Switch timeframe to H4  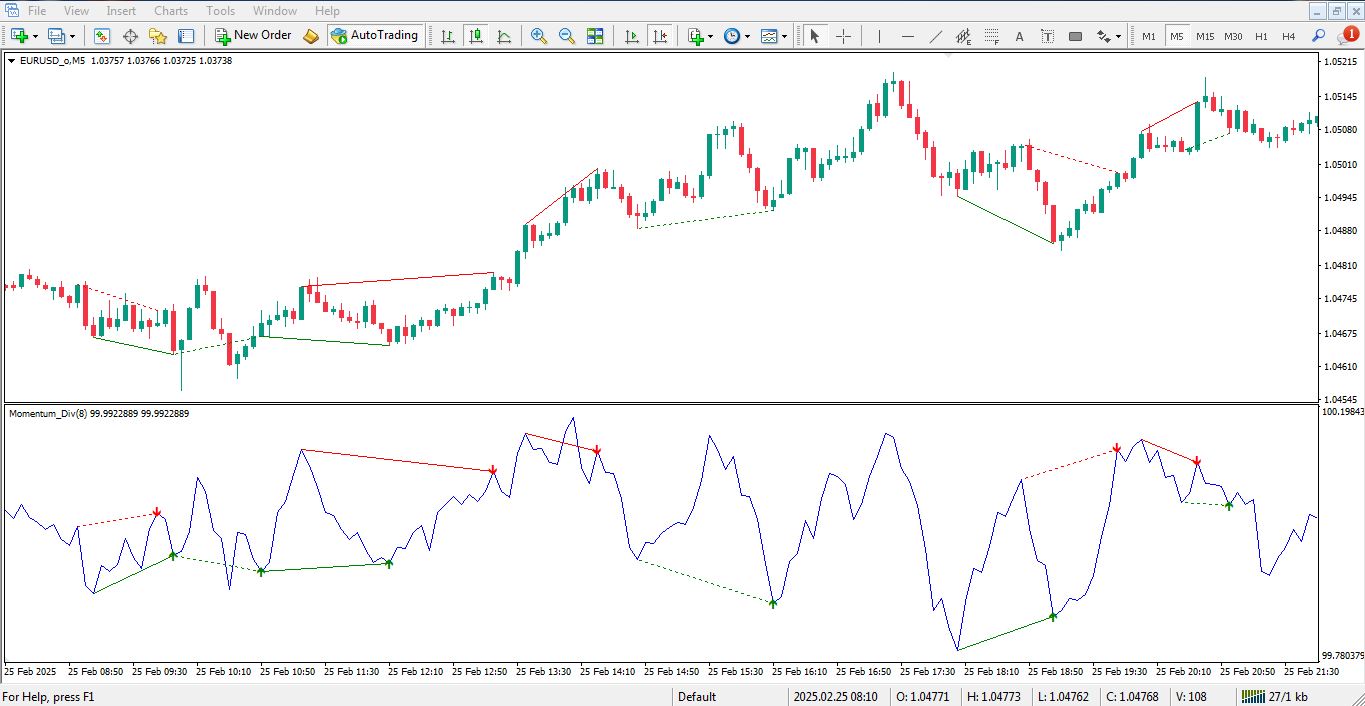point(1289,36)
